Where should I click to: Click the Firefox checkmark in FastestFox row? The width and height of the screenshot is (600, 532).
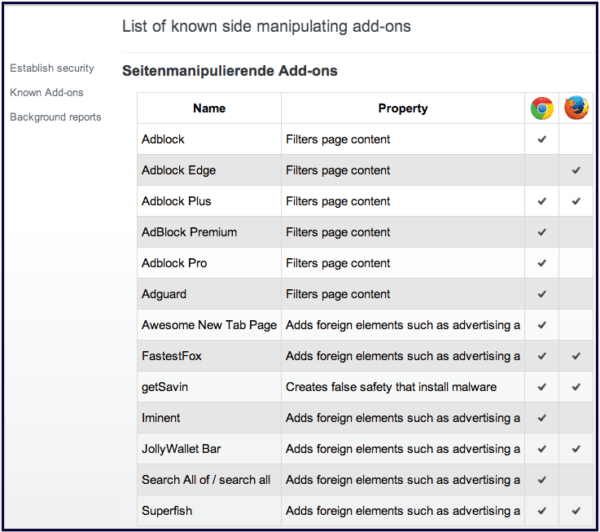coord(576,356)
